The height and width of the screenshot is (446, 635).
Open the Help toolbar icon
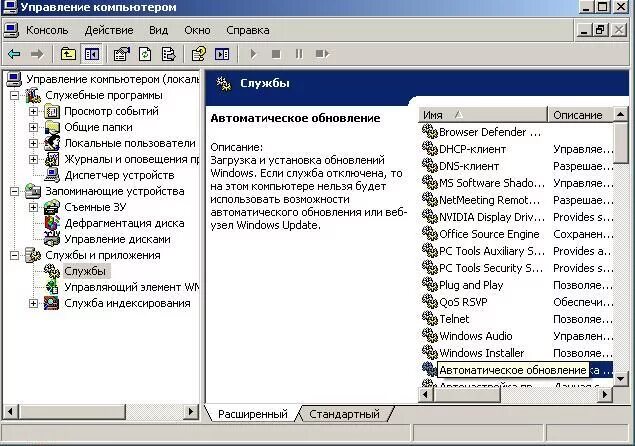pyautogui.click(x=198, y=54)
